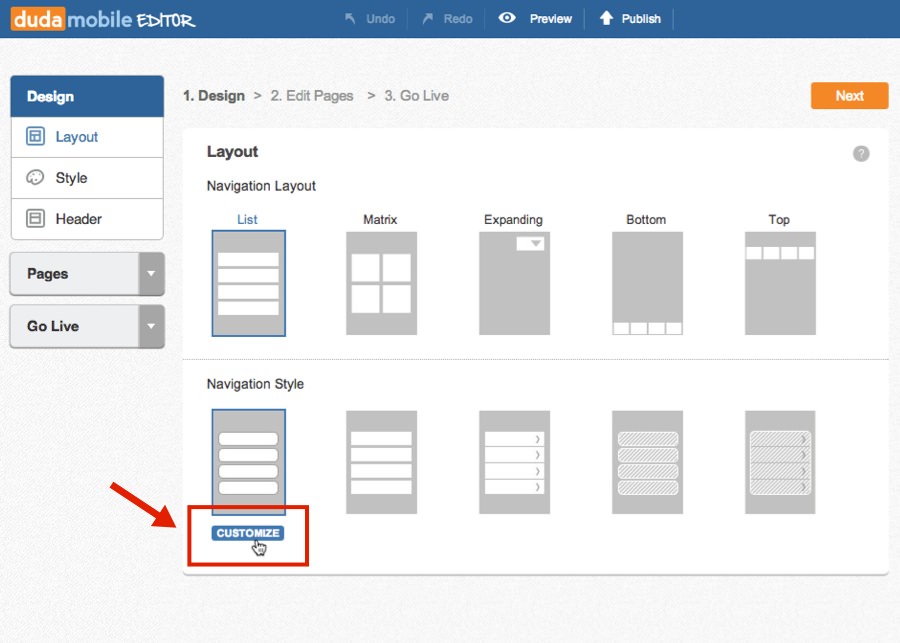Select Layout in the Design menu
Viewport: 900px width, 643px height.
point(87,137)
